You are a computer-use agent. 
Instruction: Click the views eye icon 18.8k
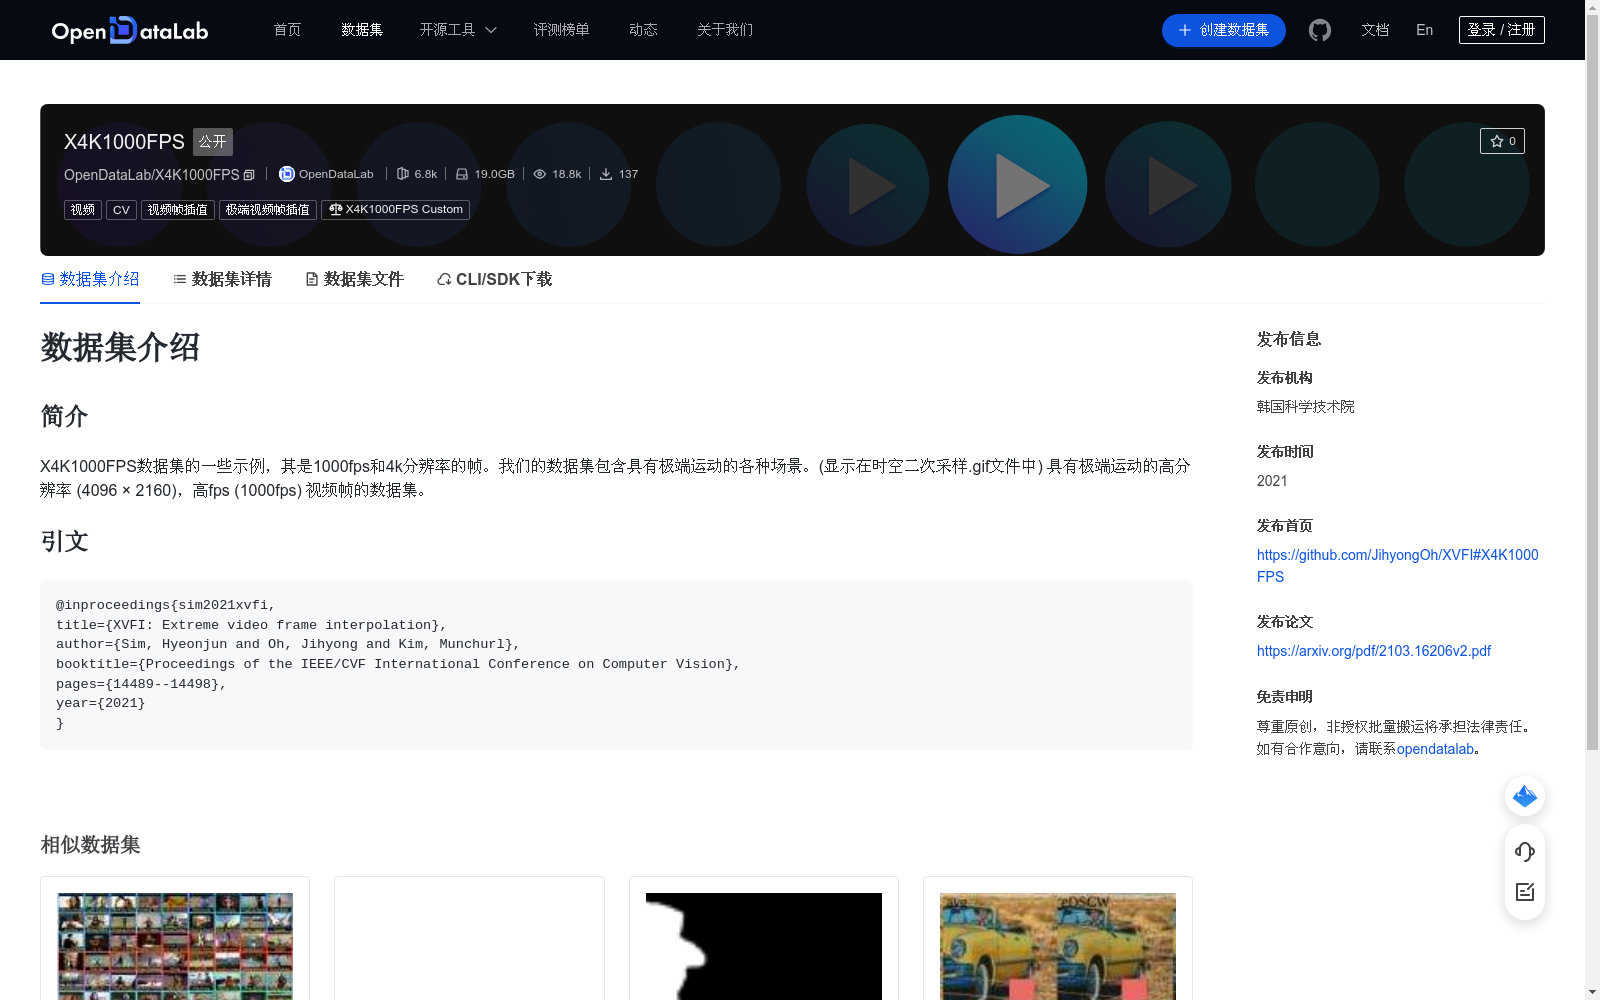point(540,174)
